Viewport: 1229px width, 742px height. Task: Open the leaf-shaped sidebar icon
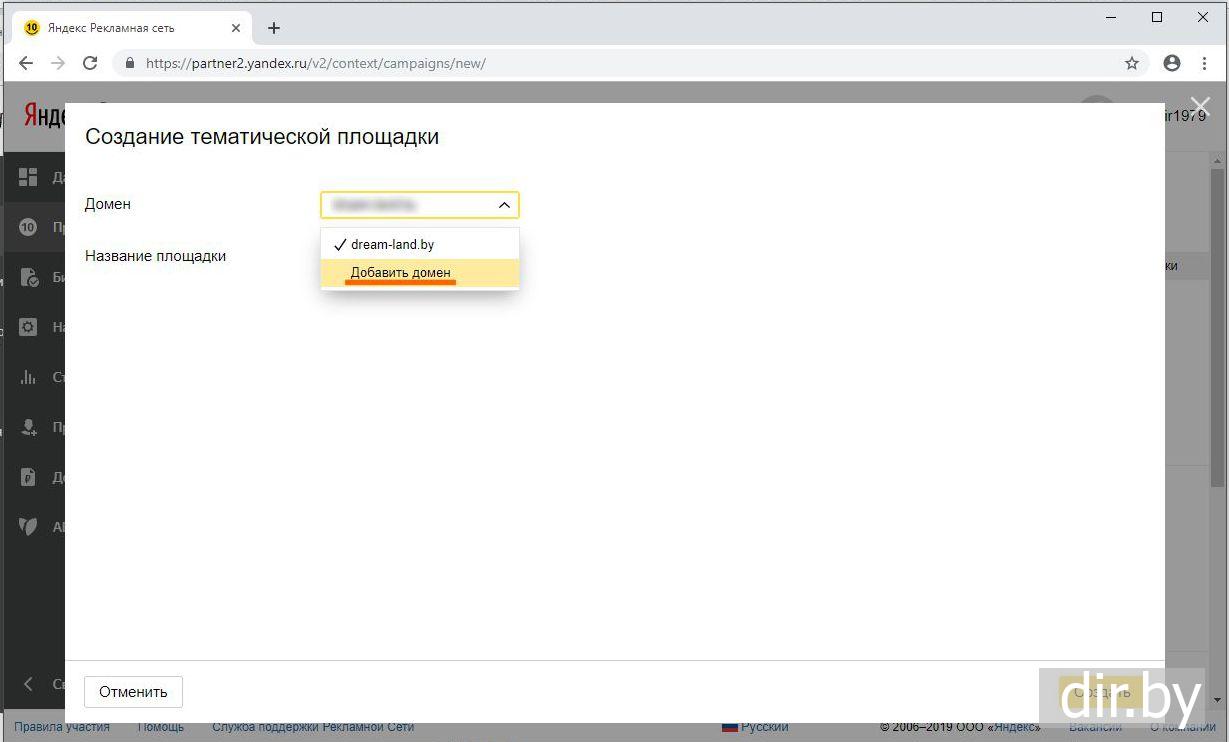[28, 527]
